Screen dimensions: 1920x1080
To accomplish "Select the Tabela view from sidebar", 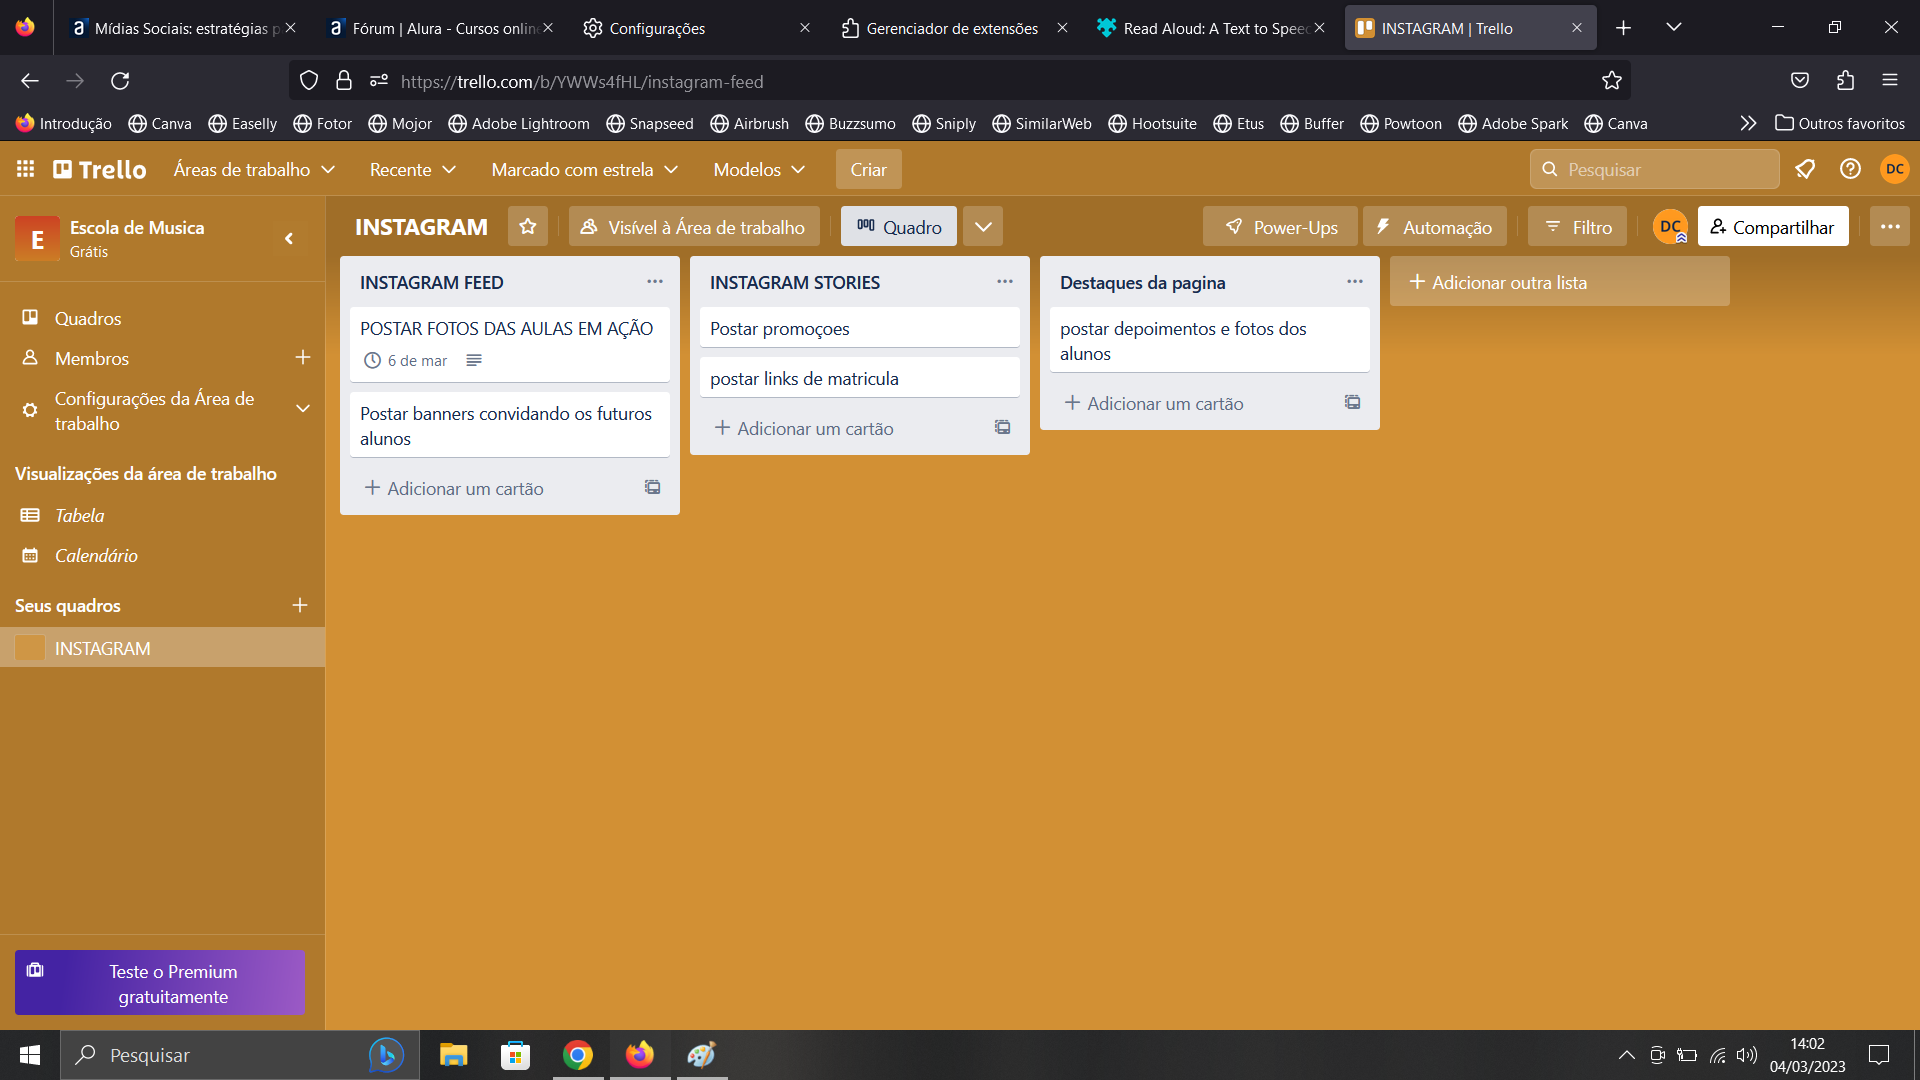I will (x=76, y=514).
